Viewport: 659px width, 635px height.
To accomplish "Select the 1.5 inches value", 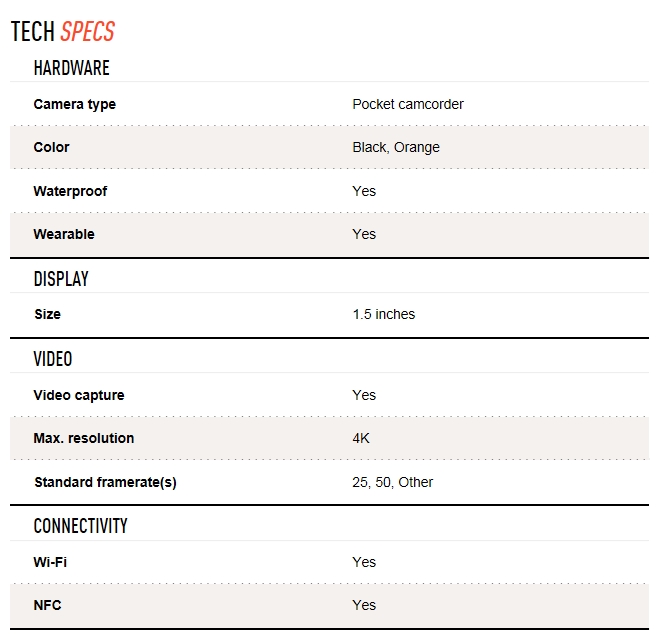I will pos(383,314).
